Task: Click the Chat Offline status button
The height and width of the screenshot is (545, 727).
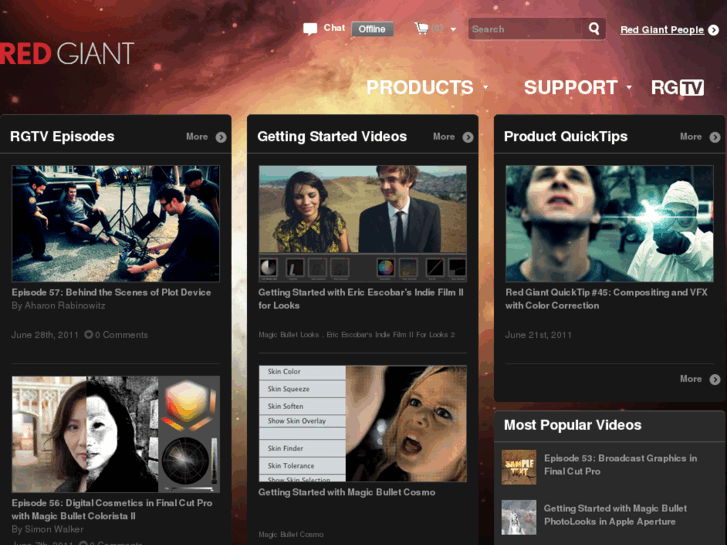Action: coord(372,29)
